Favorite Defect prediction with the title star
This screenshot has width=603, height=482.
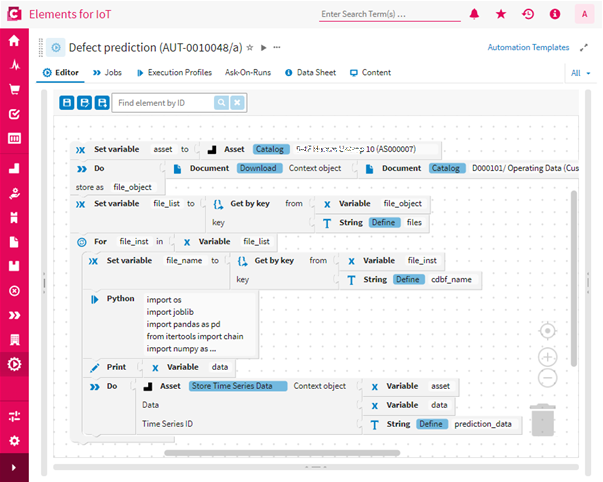250,48
